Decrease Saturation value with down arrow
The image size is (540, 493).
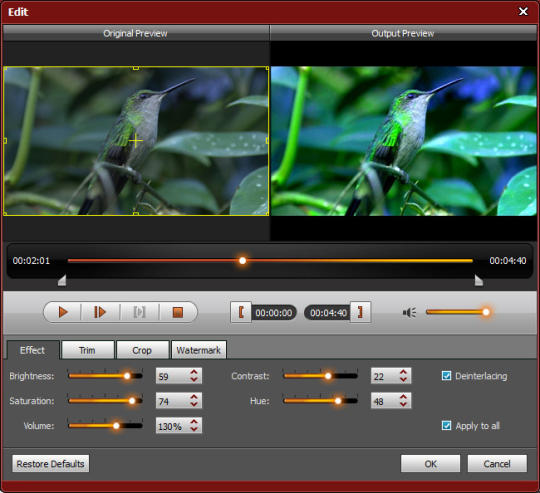[194, 405]
